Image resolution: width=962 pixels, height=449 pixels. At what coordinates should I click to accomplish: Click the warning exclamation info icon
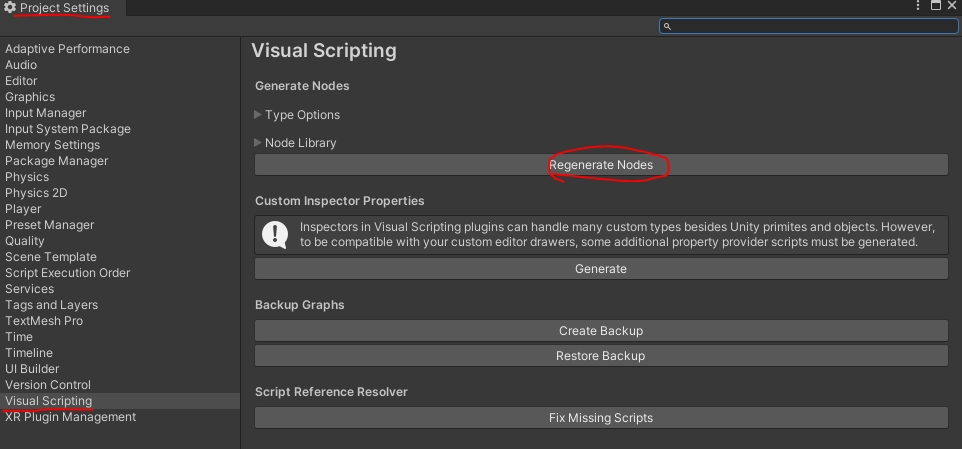(x=274, y=235)
